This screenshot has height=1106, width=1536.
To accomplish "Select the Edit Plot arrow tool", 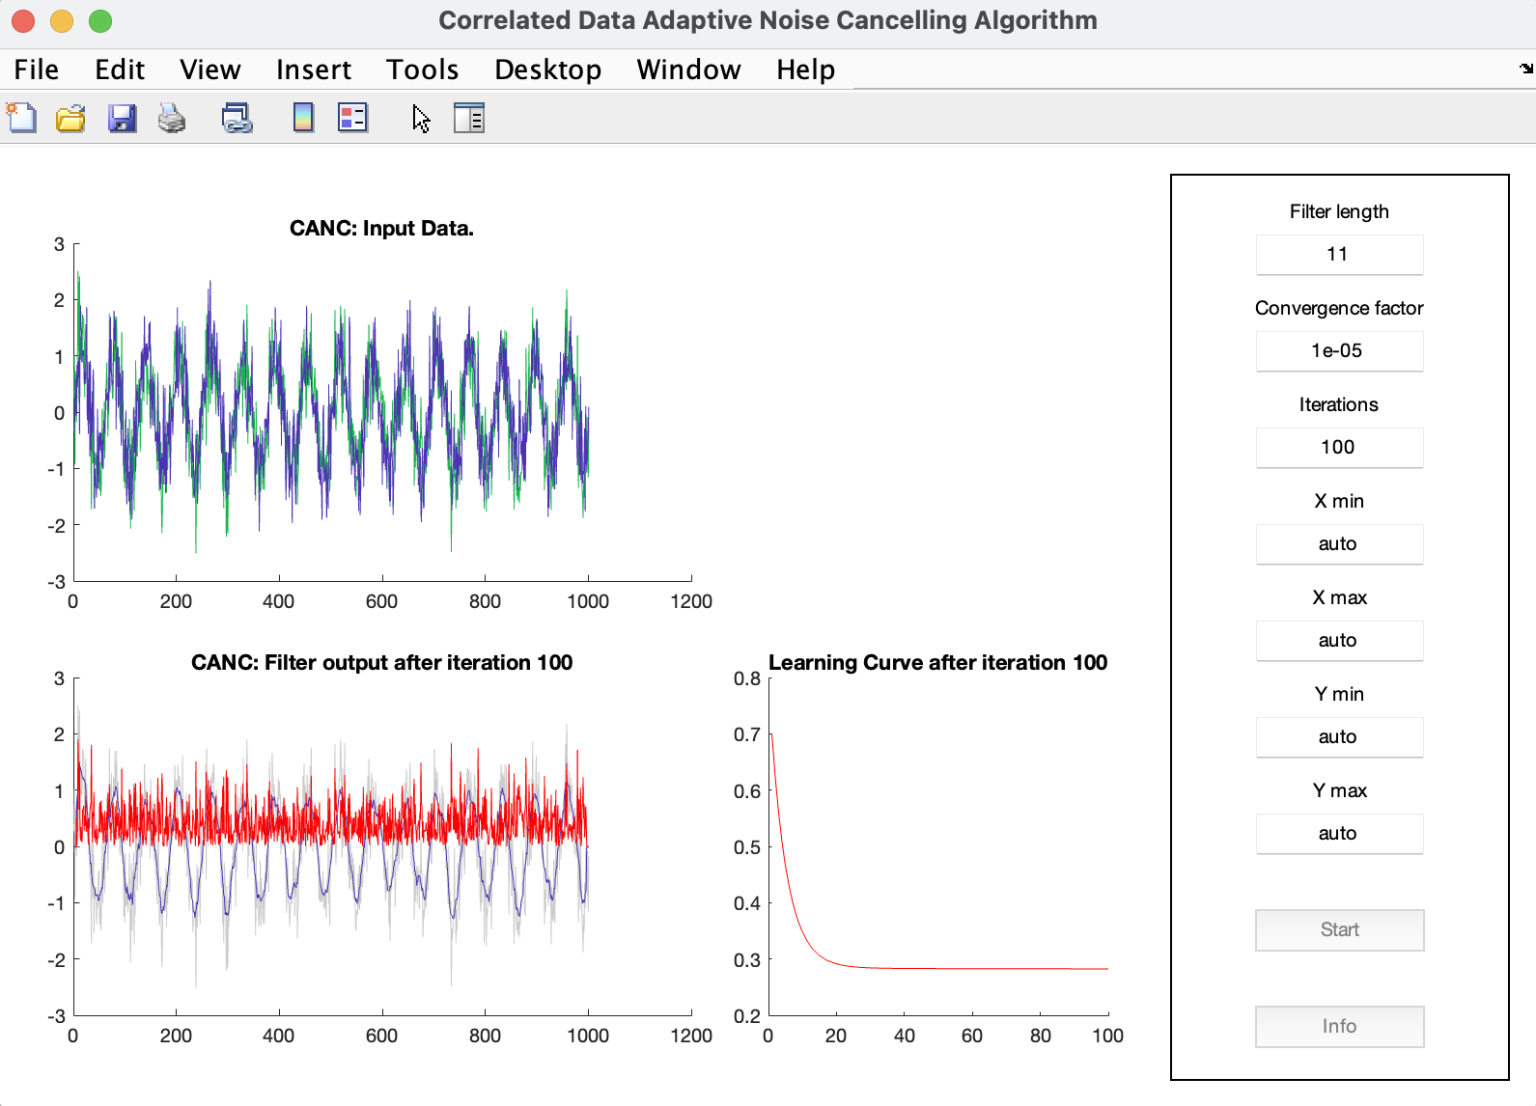I will point(421,118).
